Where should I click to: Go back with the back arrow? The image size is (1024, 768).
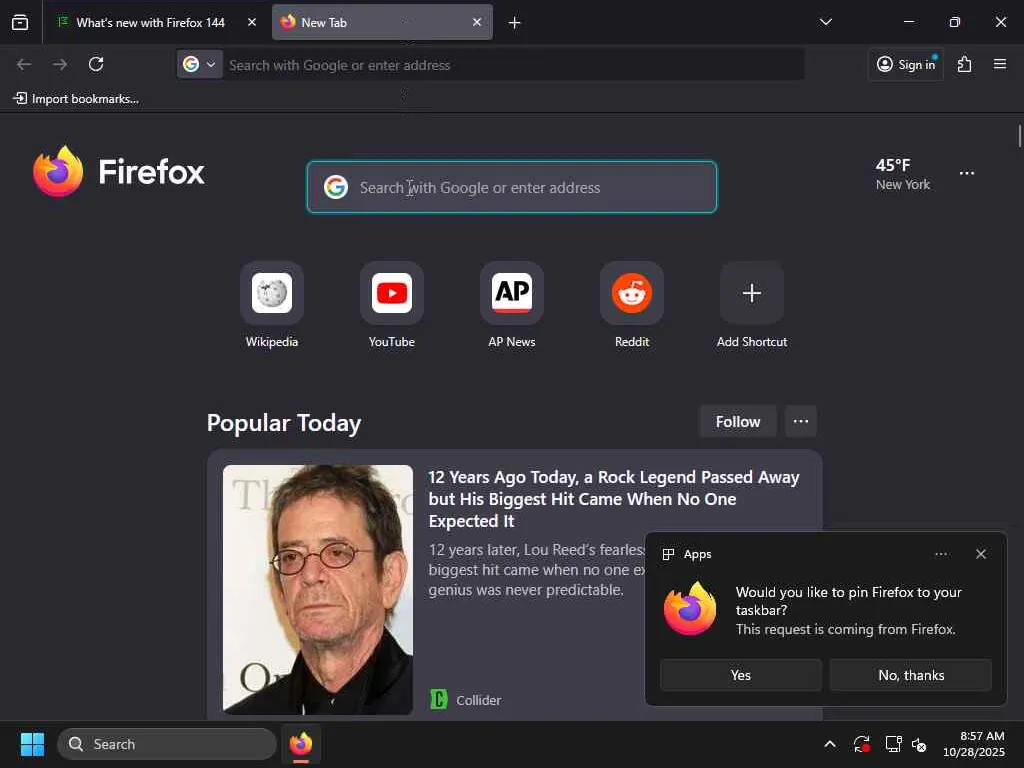click(24, 64)
